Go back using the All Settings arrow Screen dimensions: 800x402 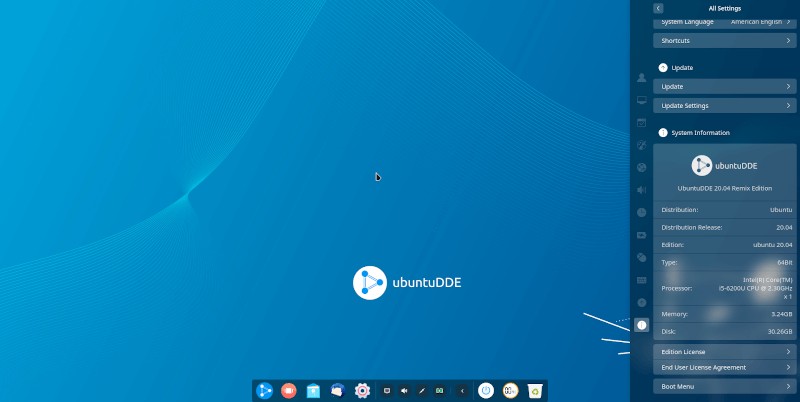[658, 8]
